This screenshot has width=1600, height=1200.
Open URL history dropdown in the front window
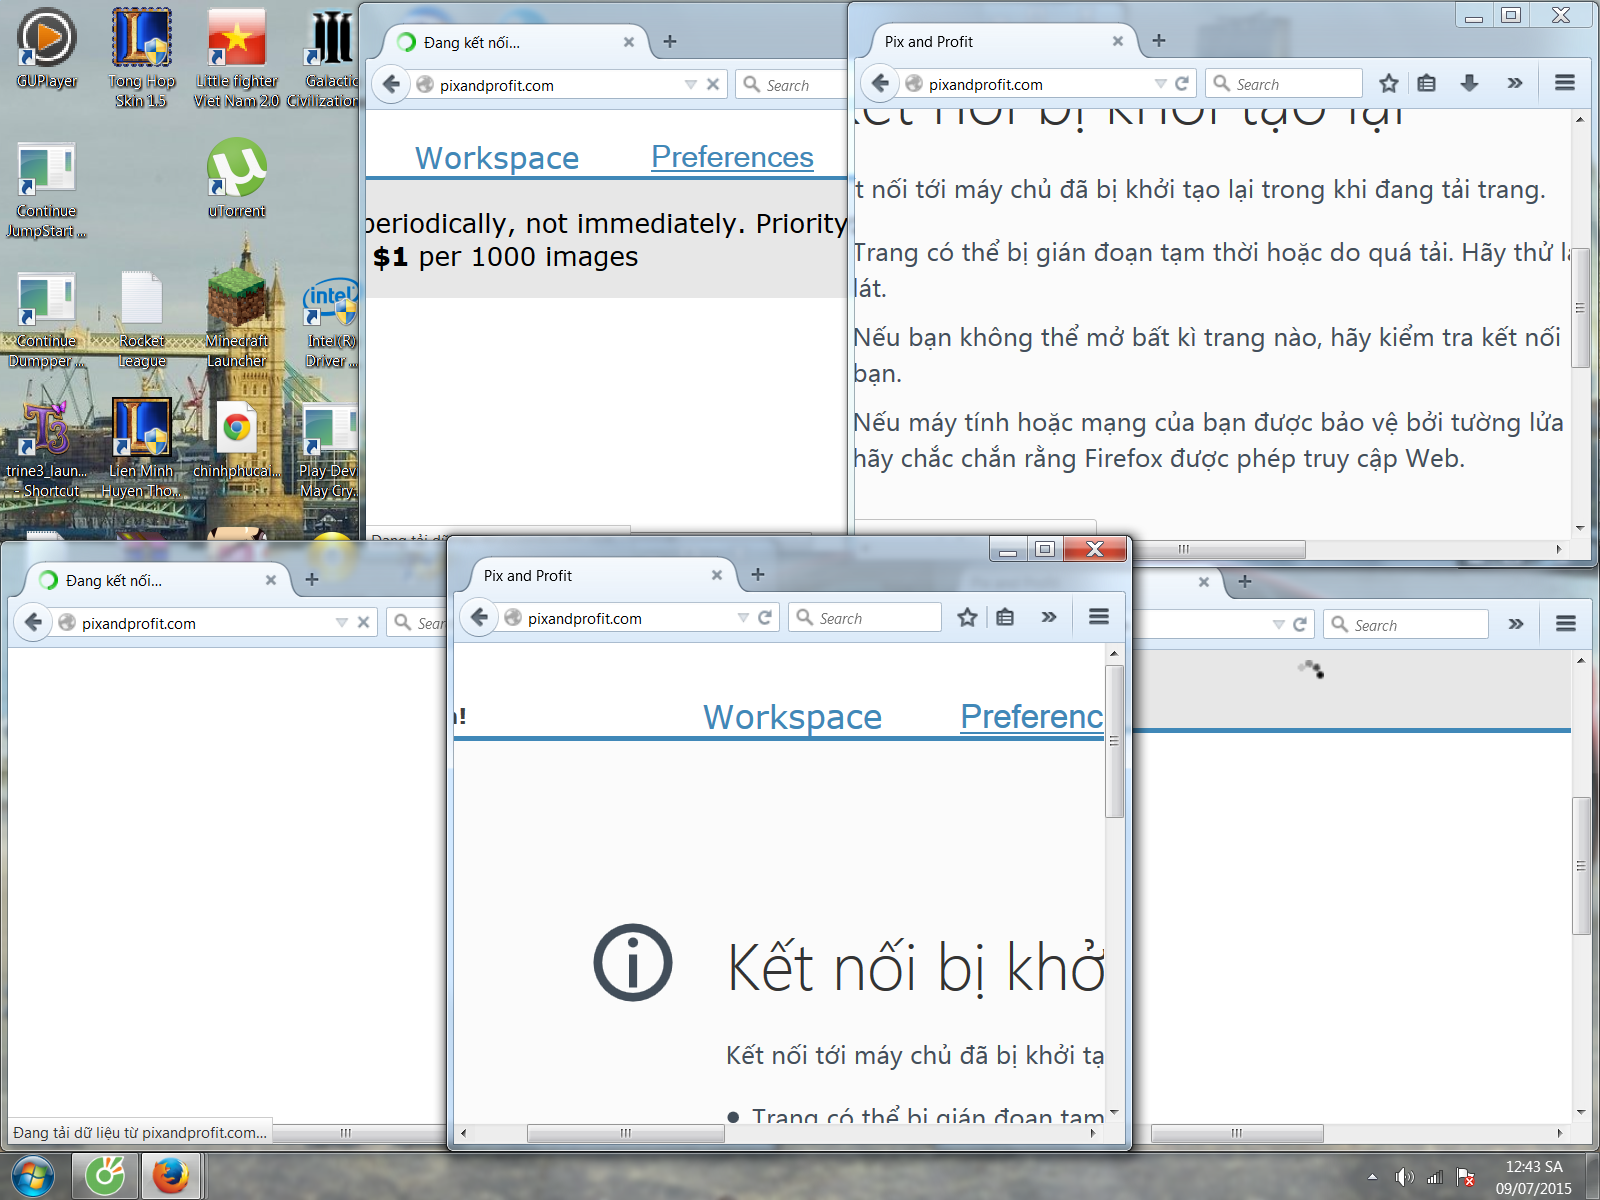pos(743,618)
